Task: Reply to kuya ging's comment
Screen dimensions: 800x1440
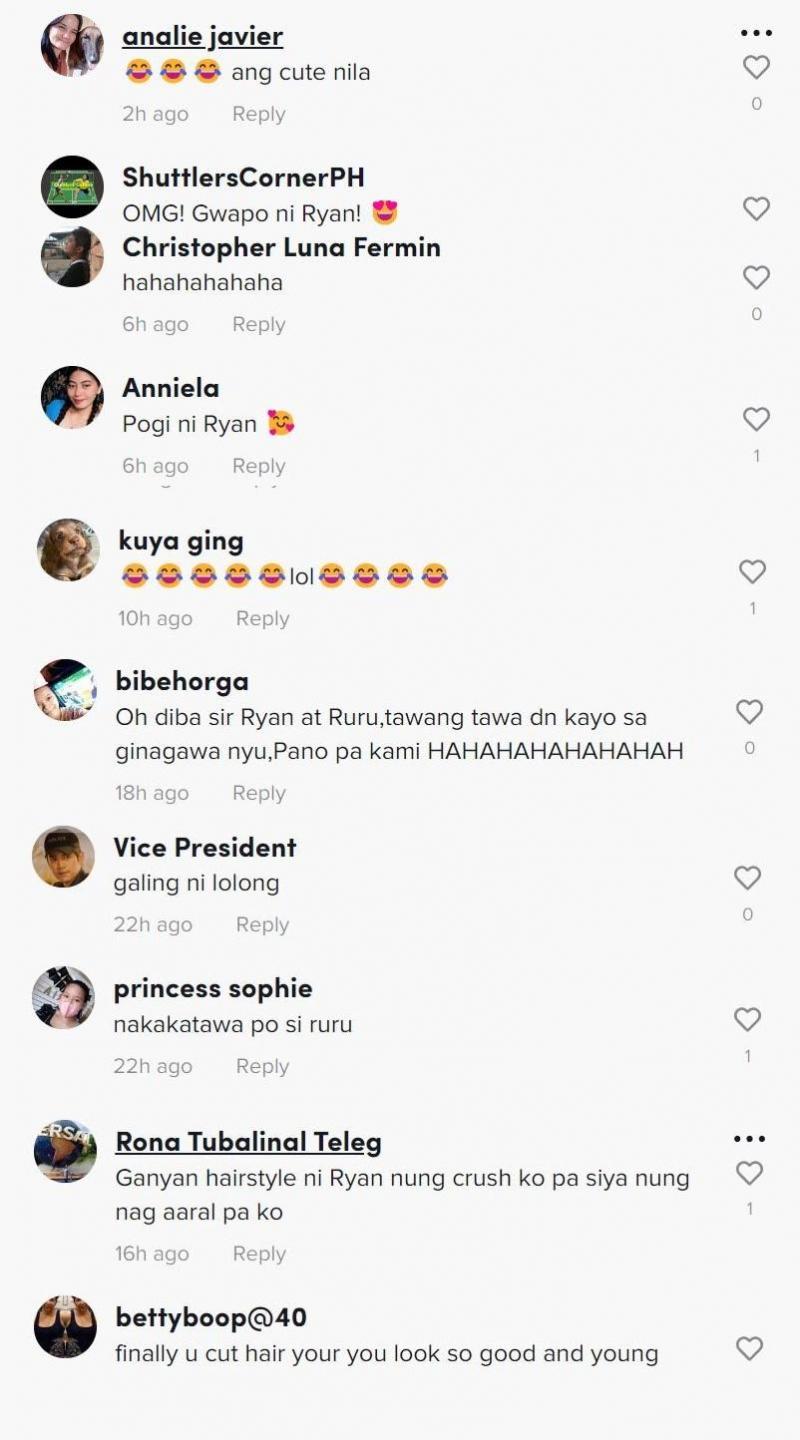Action: coord(262,618)
